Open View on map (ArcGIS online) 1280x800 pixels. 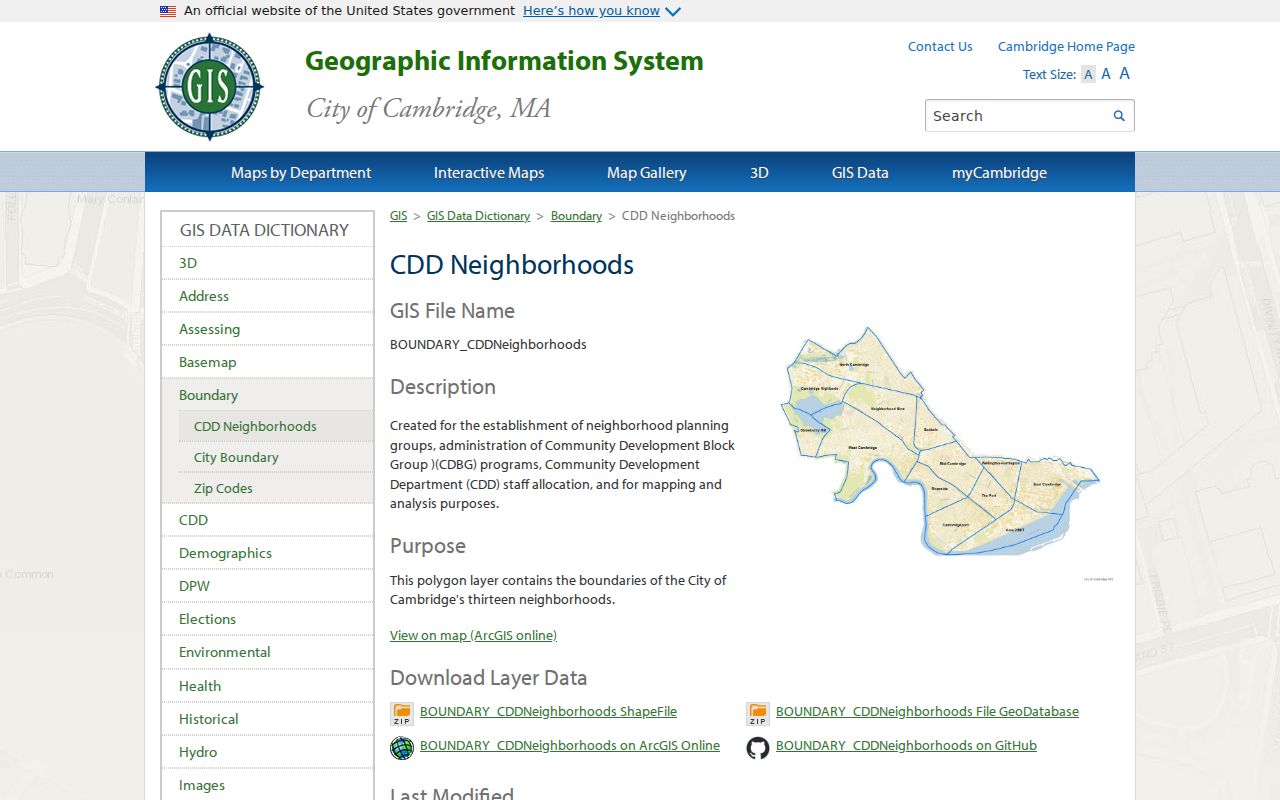tap(473, 635)
